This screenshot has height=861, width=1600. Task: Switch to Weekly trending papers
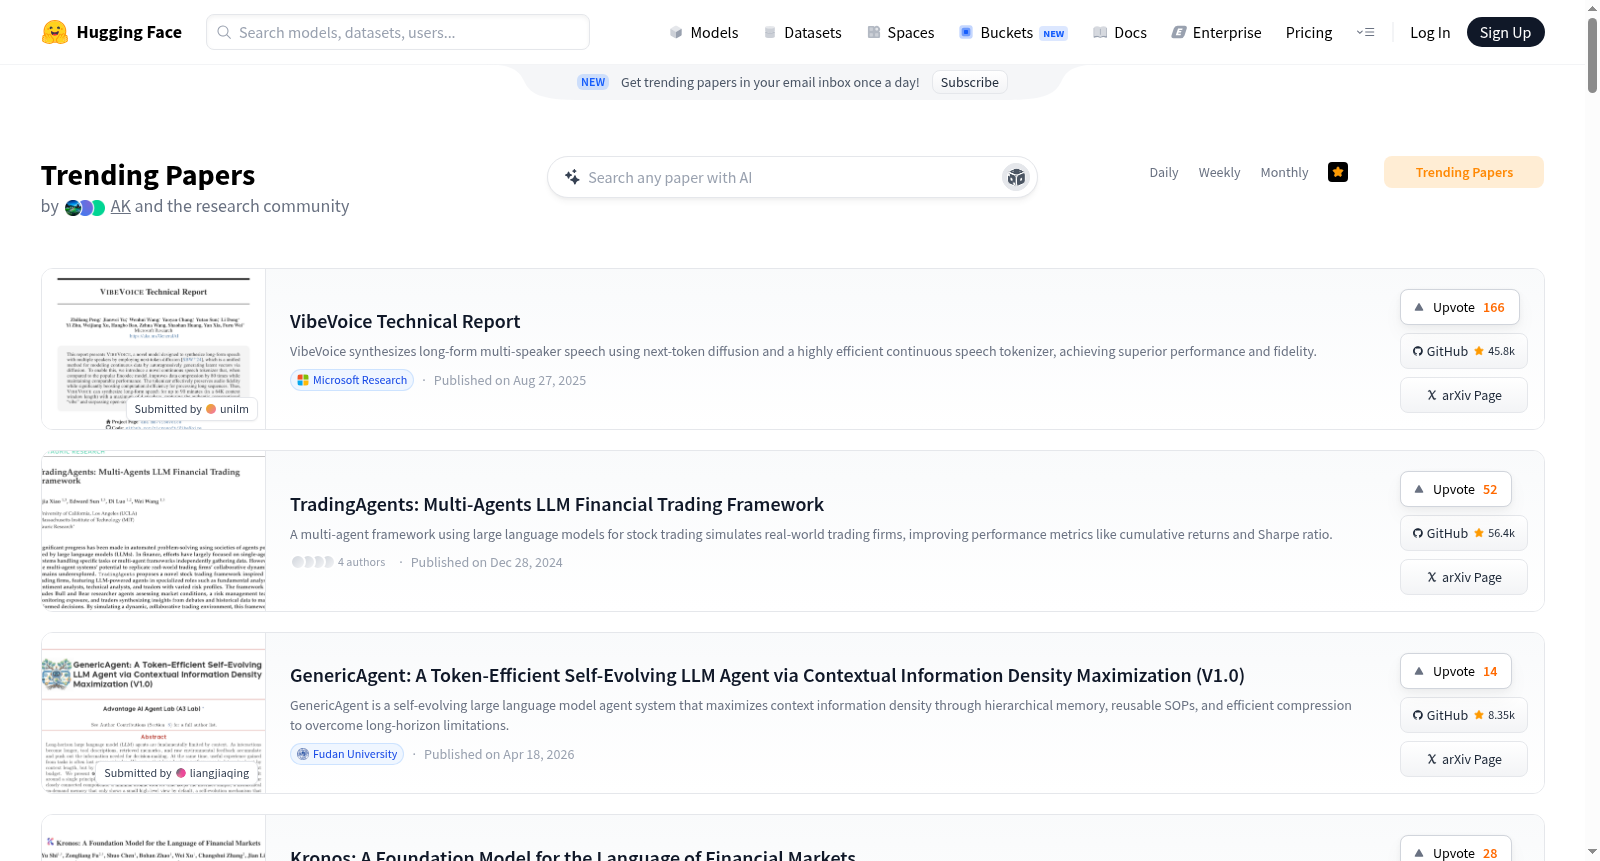1219,172
